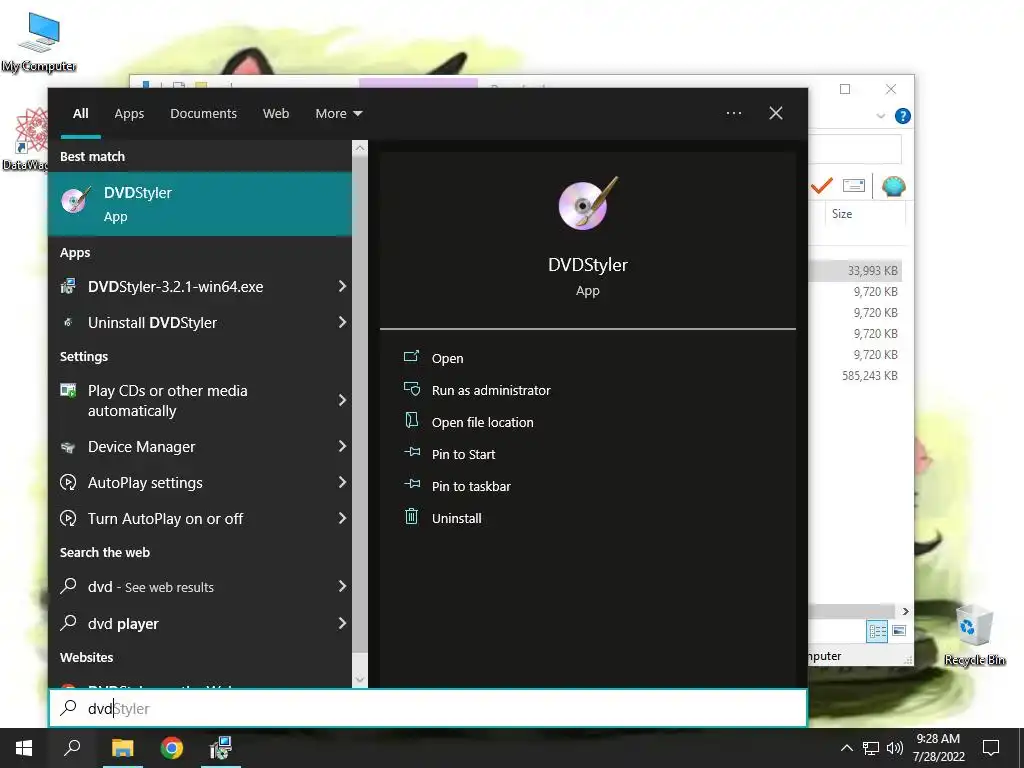Choose Open file location
The height and width of the screenshot is (768, 1024).
click(483, 423)
